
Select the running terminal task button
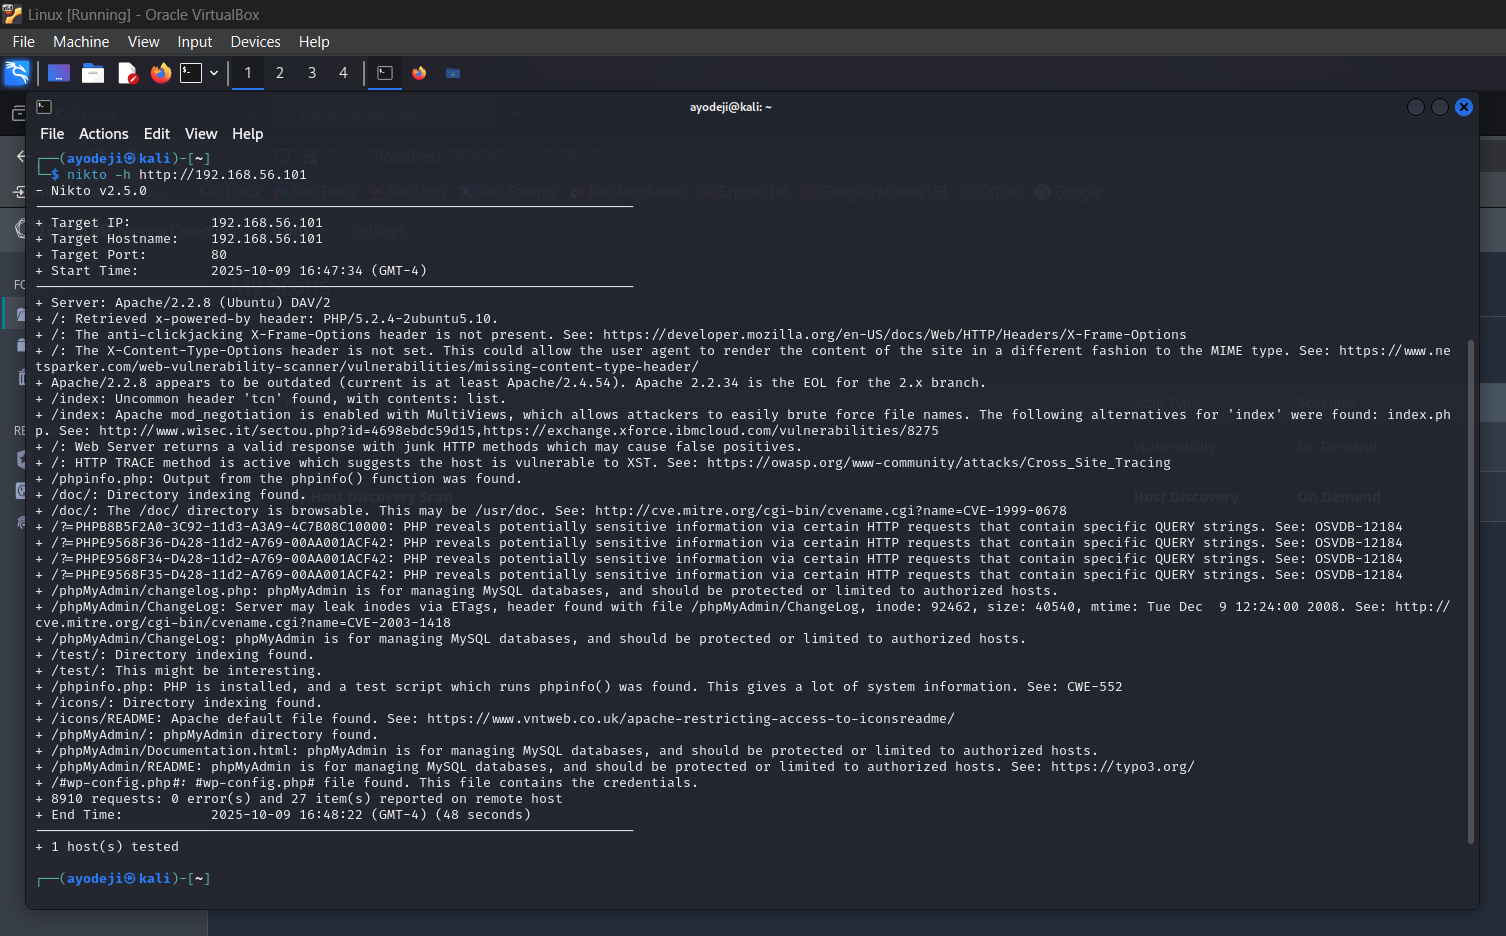385,73
